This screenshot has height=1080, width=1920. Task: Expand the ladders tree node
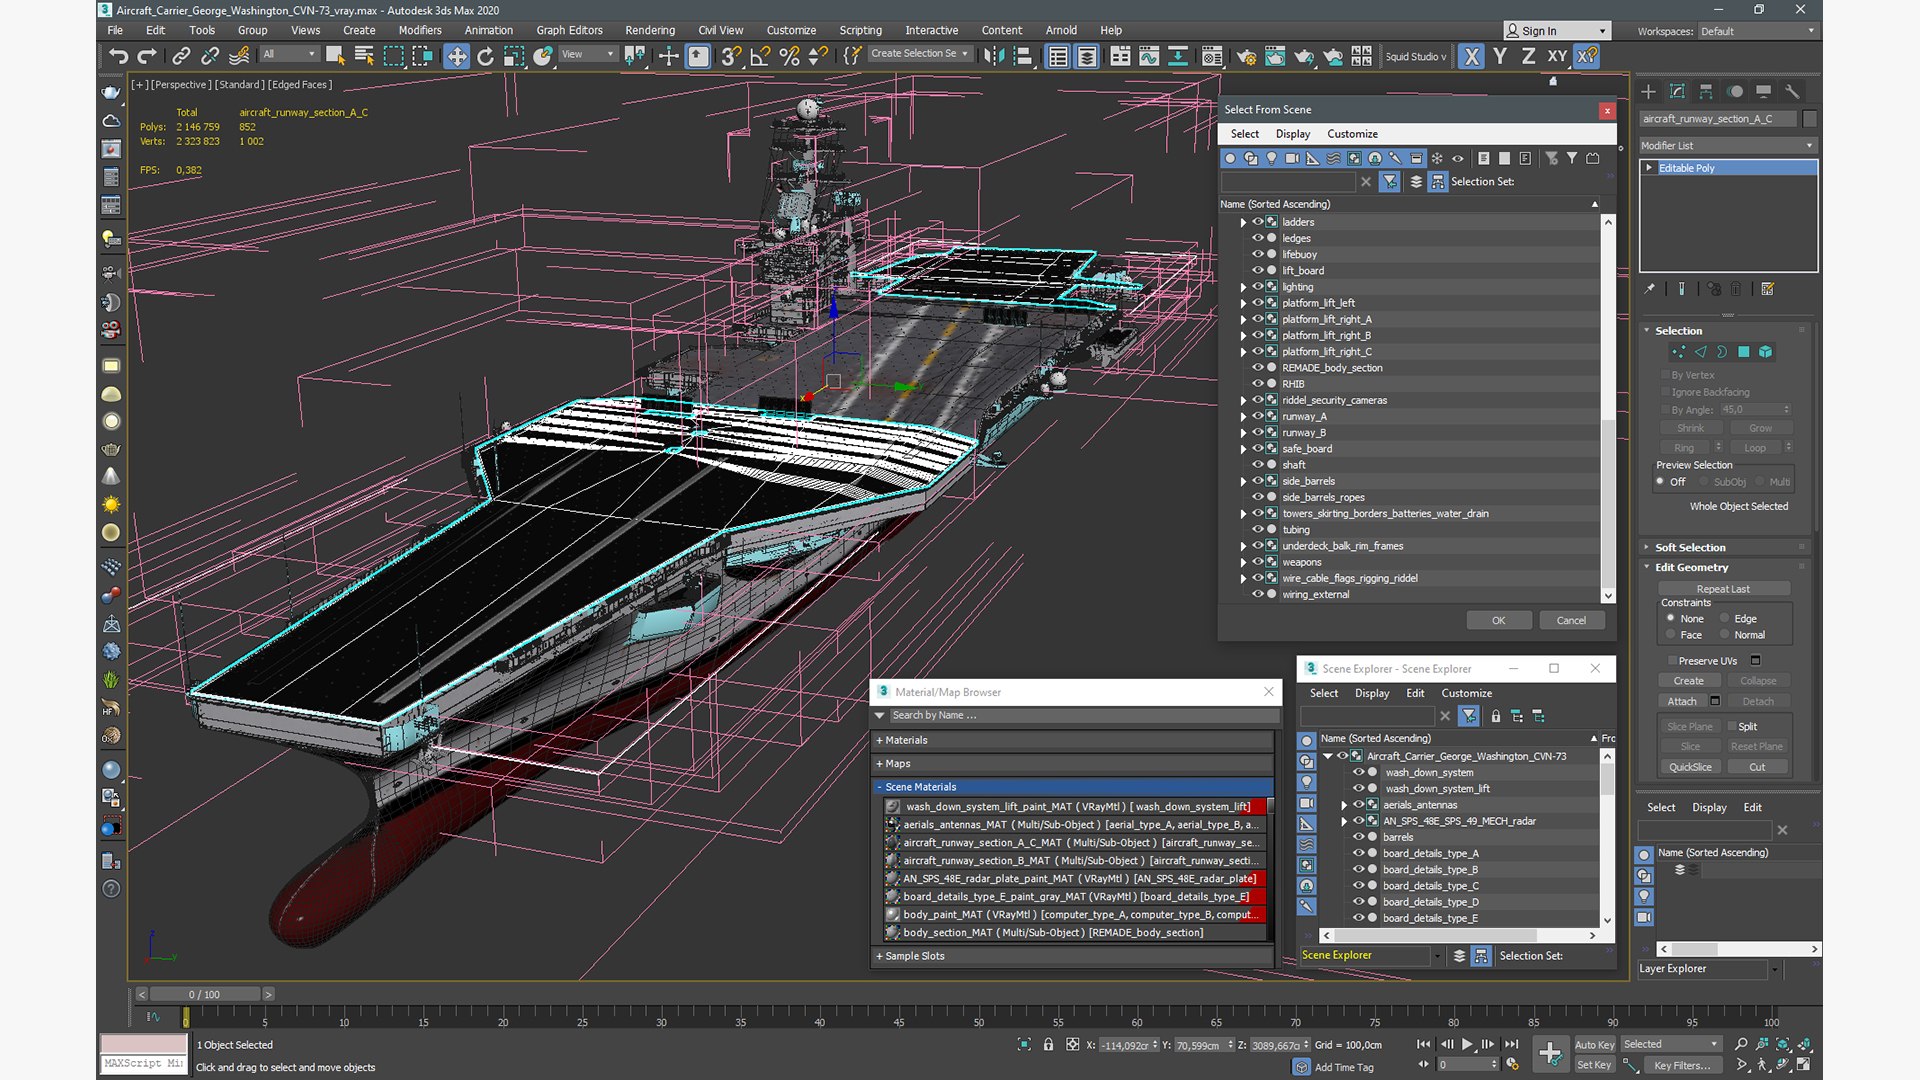(x=1243, y=222)
